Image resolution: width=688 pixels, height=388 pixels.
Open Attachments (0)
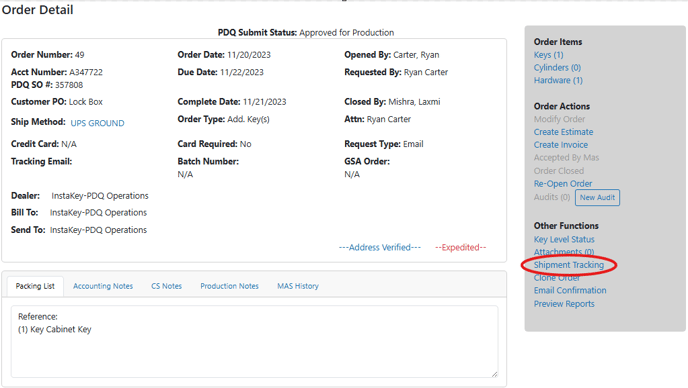click(x=564, y=252)
